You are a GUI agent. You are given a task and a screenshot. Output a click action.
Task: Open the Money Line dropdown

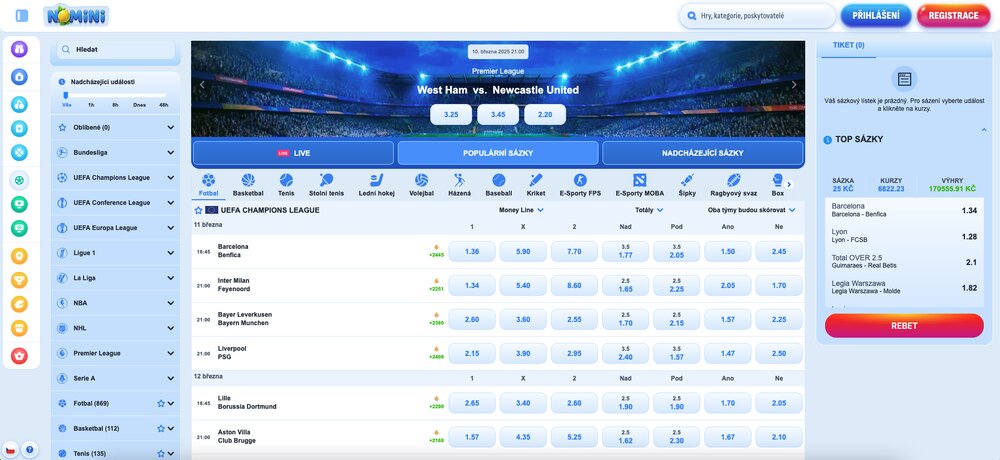(522, 210)
